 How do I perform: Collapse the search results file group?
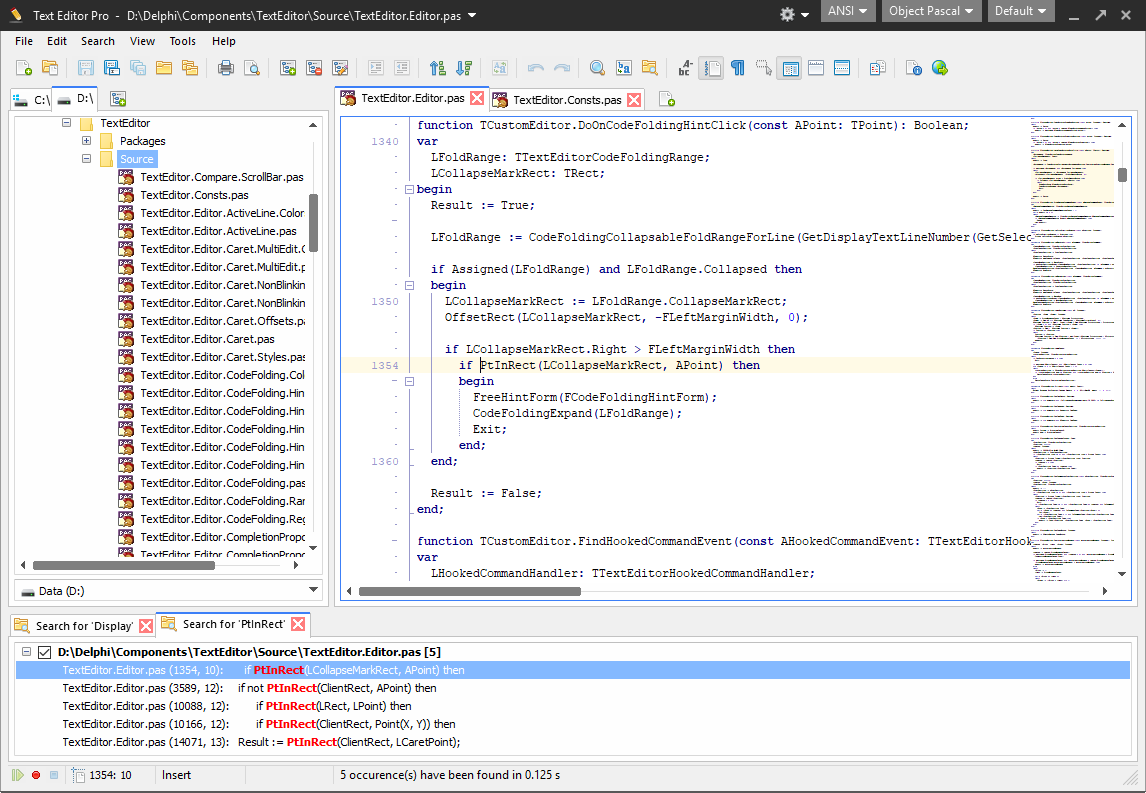click(26, 652)
